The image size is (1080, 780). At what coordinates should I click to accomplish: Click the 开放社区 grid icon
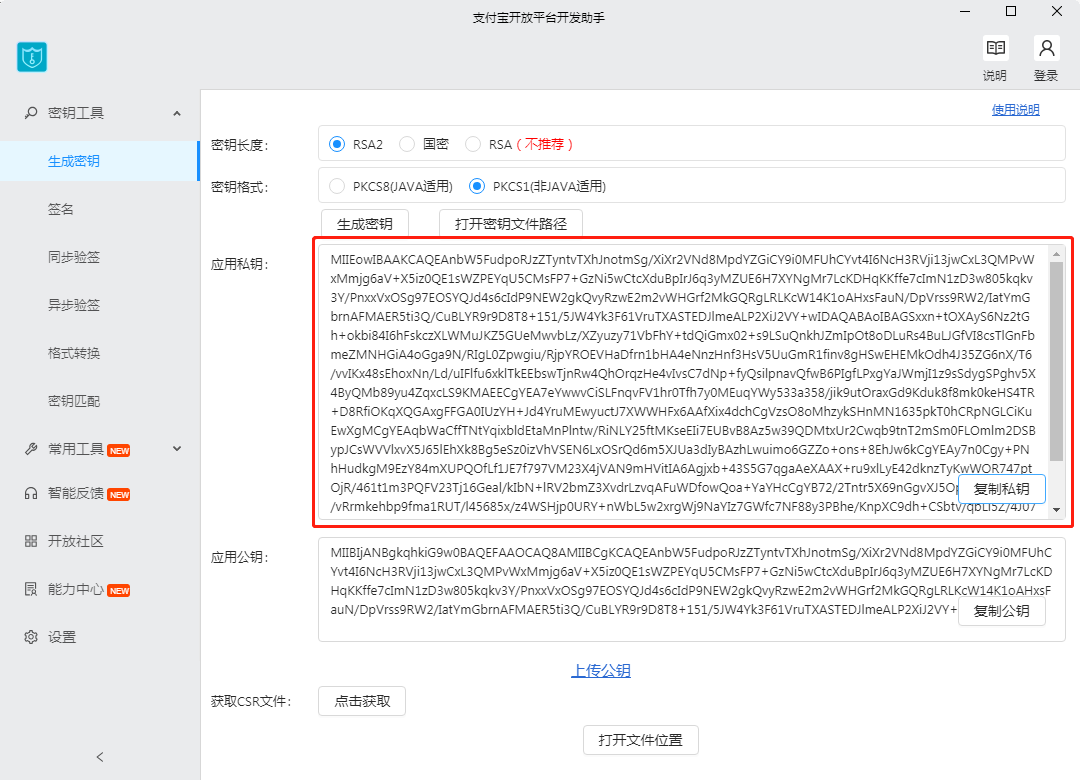(31, 541)
